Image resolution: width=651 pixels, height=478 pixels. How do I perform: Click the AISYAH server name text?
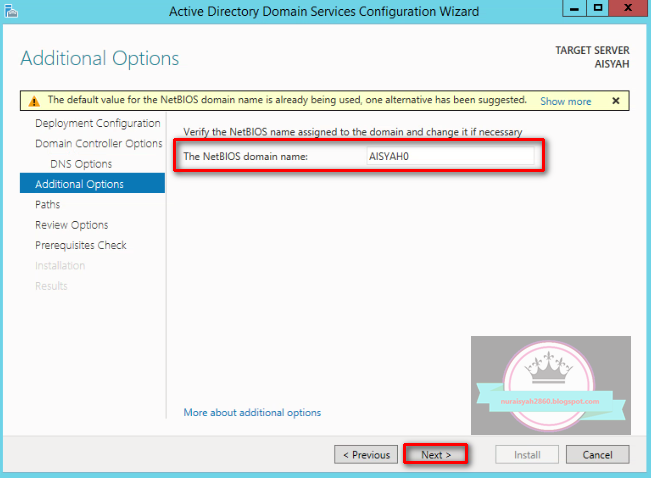point(612,64)
